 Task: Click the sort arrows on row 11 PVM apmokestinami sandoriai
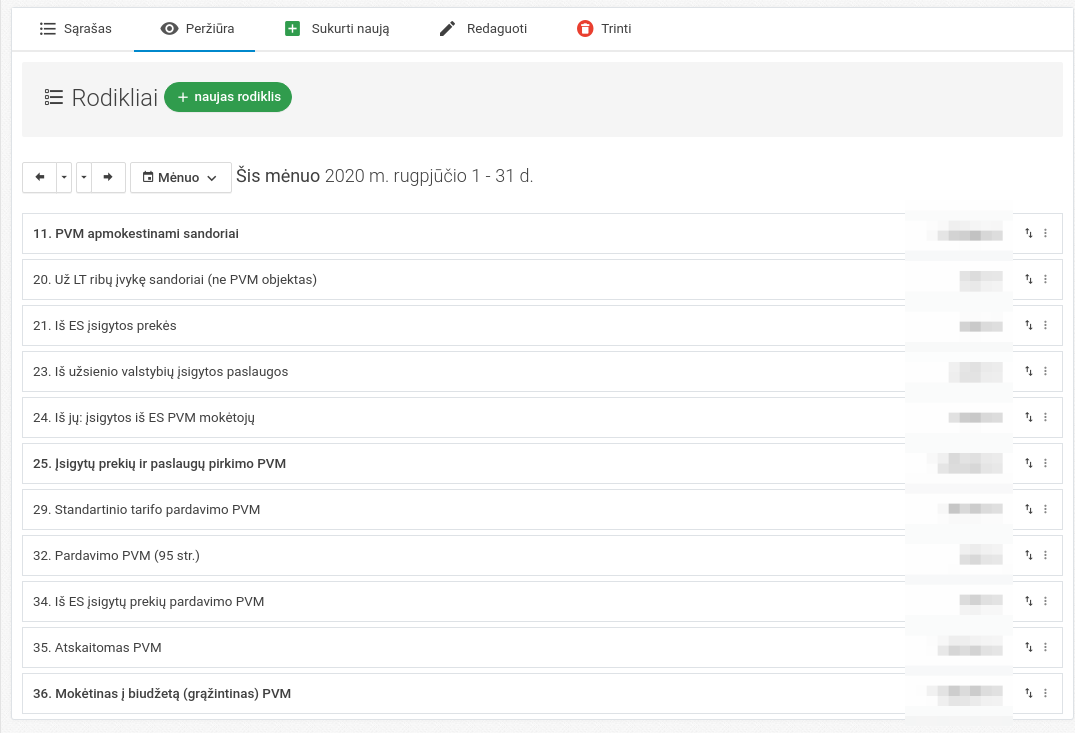(x=1028, y=234)
